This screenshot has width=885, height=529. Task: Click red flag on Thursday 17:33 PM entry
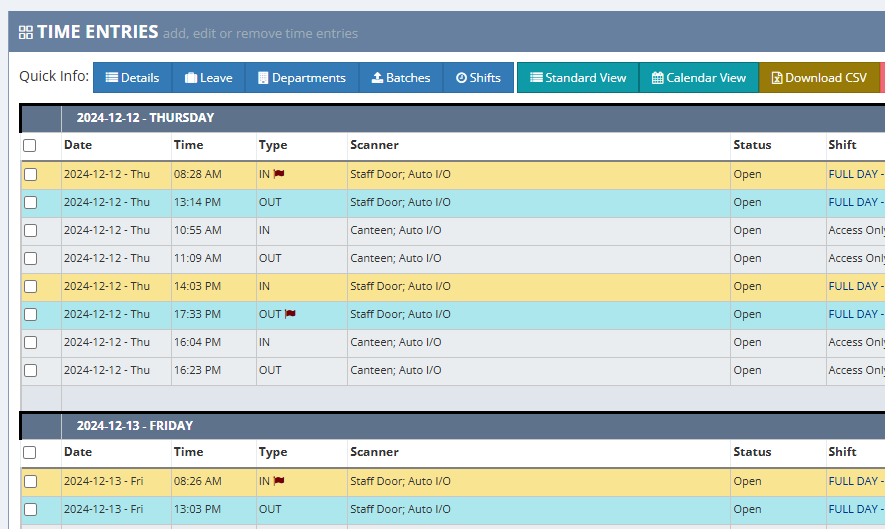point(291,314)
